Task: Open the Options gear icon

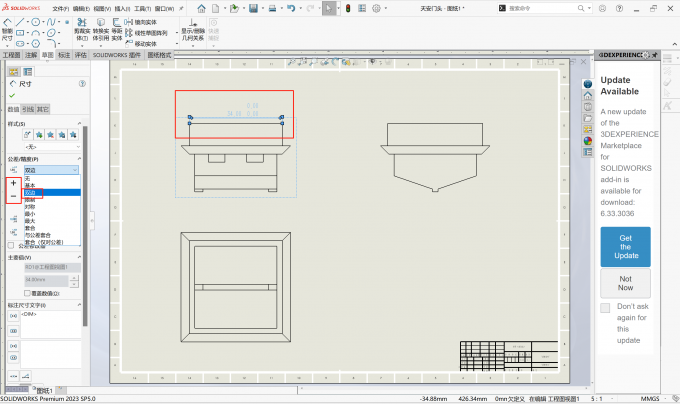Action: tap(376, 8)
